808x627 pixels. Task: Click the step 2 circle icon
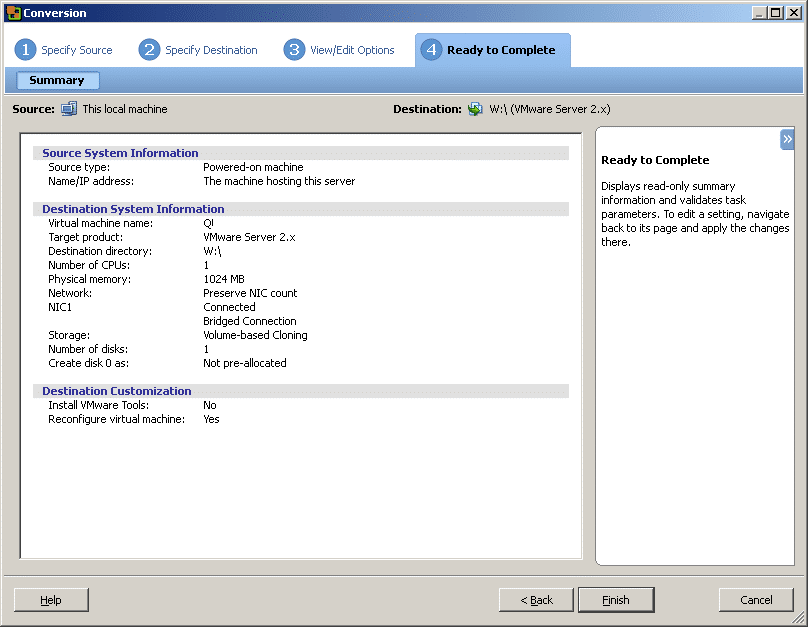click(x=149, y=50)
